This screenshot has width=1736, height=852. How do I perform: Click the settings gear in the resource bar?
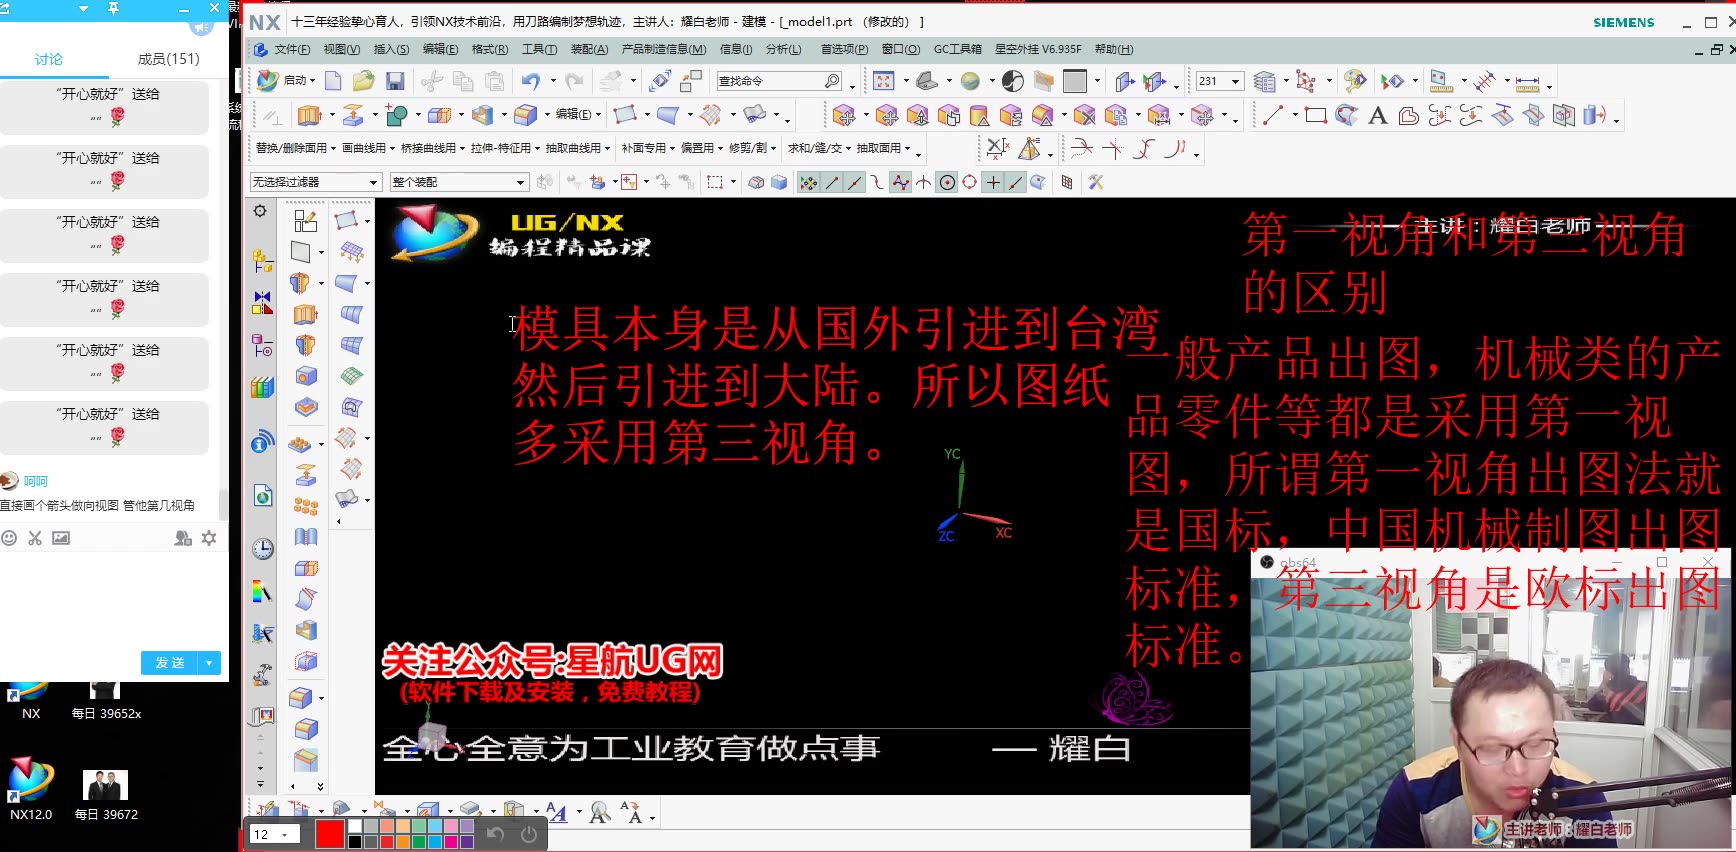click(260, 211)
